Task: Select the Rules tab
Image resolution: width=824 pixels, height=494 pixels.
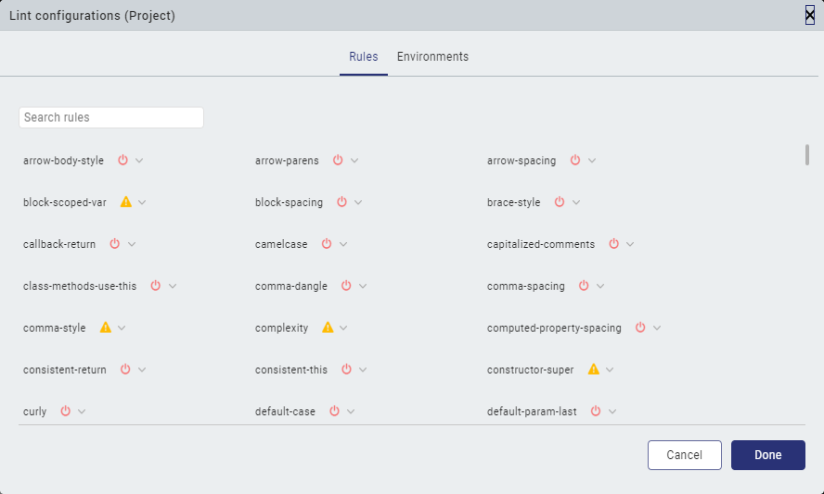Action: 363,57
